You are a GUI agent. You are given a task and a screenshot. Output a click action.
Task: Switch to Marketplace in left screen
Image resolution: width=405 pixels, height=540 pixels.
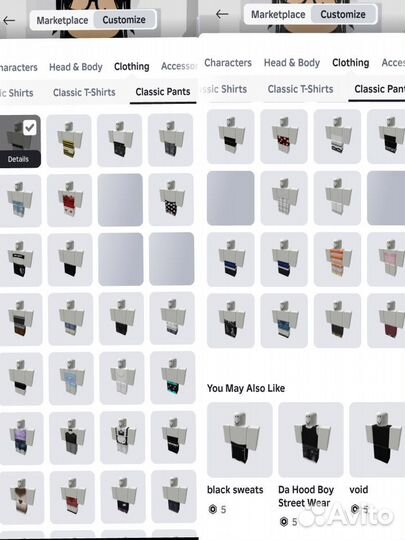[x=62, y=20]
